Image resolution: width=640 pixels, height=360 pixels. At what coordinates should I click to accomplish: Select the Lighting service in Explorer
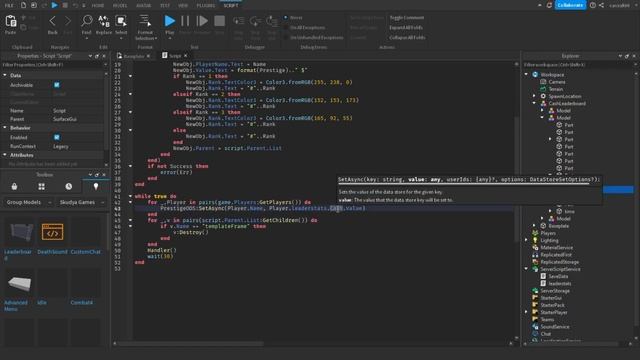[549, 240]
